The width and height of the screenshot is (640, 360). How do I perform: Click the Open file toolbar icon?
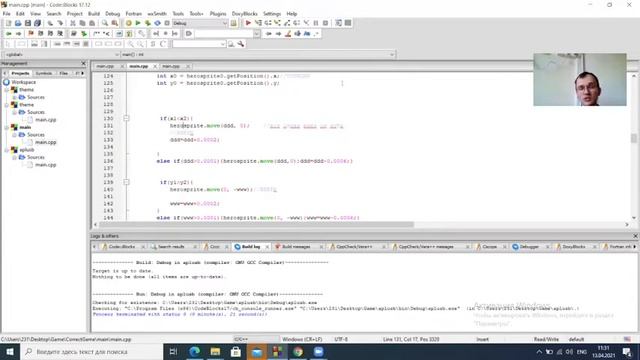18,23
